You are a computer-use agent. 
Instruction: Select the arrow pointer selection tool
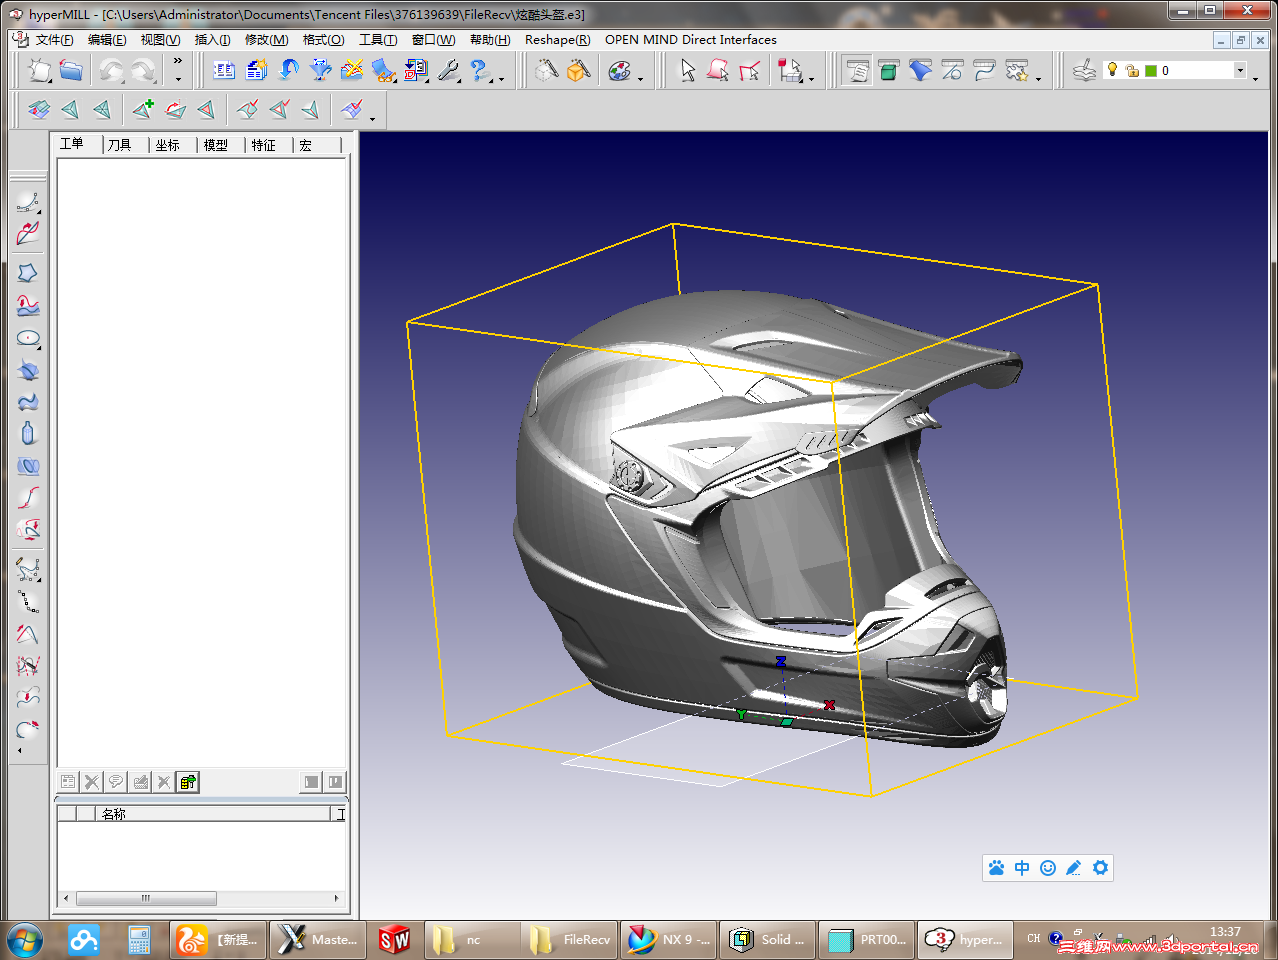[x=687, y=70]
